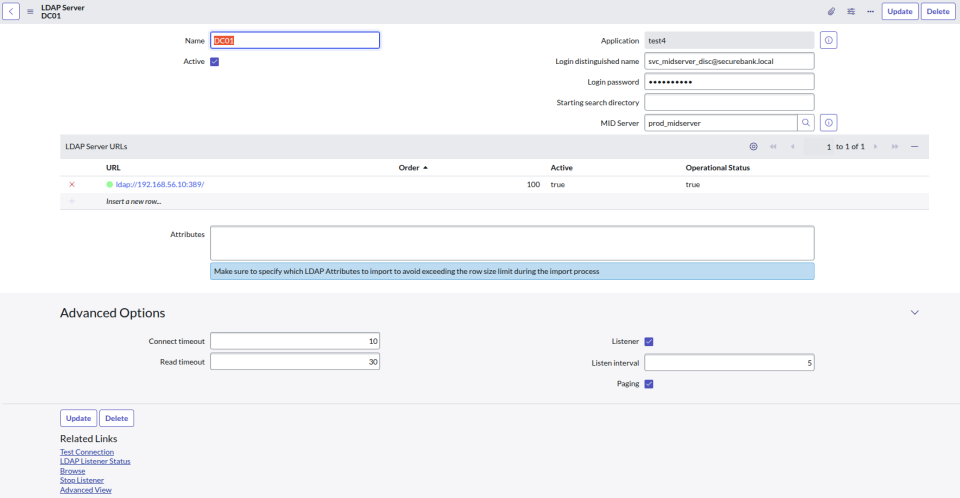
Task: Personalize LDAP Server URLs list gear icon
Action: [754, 146]
